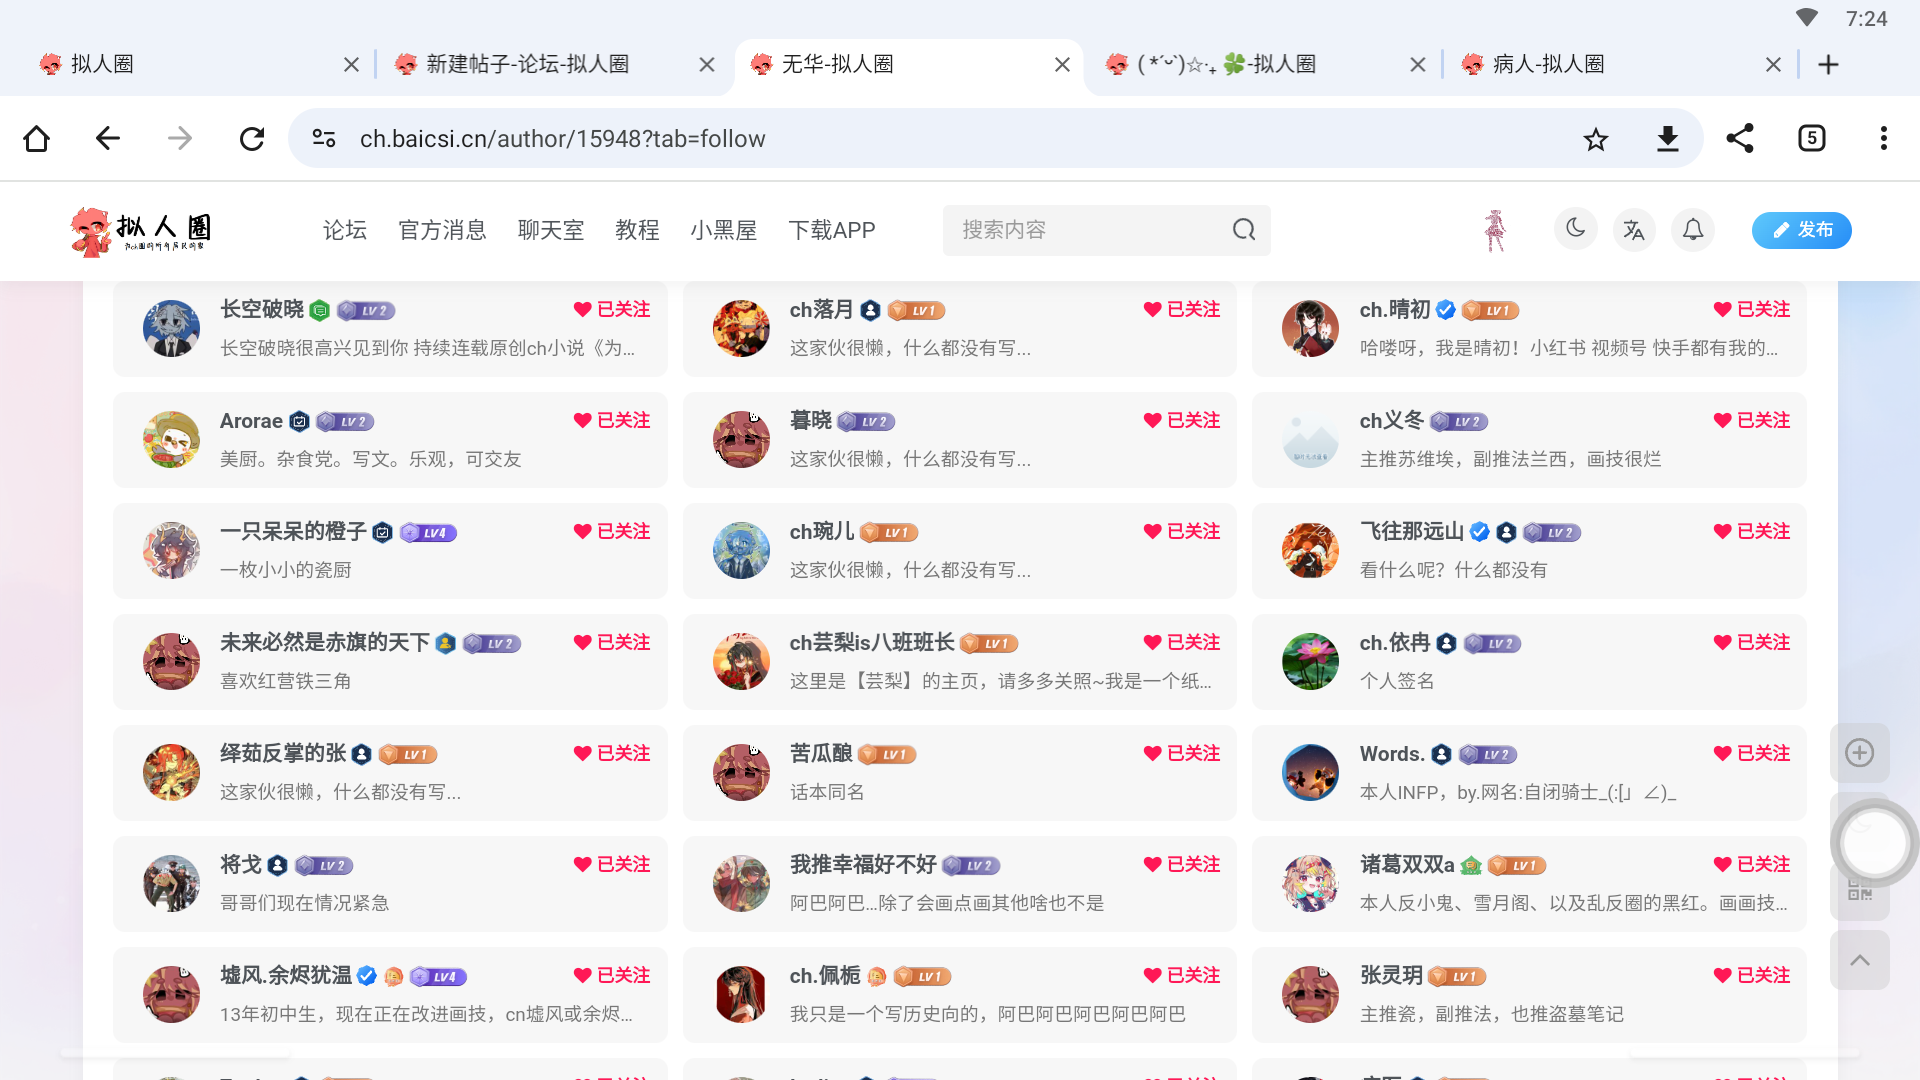
Task: Close the 无华-拟人圈 tab
Action: click(1062, 64)
